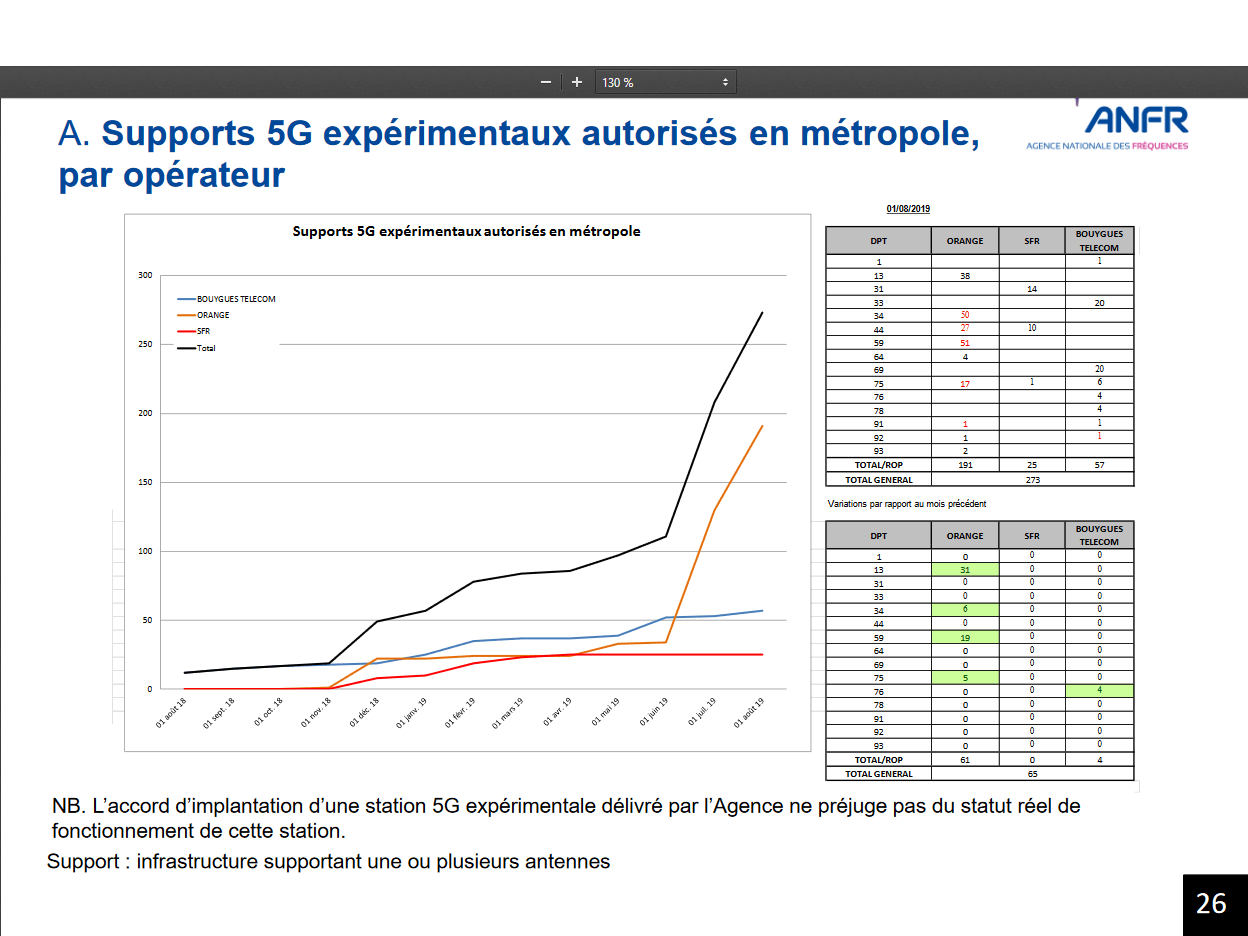Select the SFR value 10 for department 44
This screenshot has height=936, width=1248.
click(x=1032, y=329)
